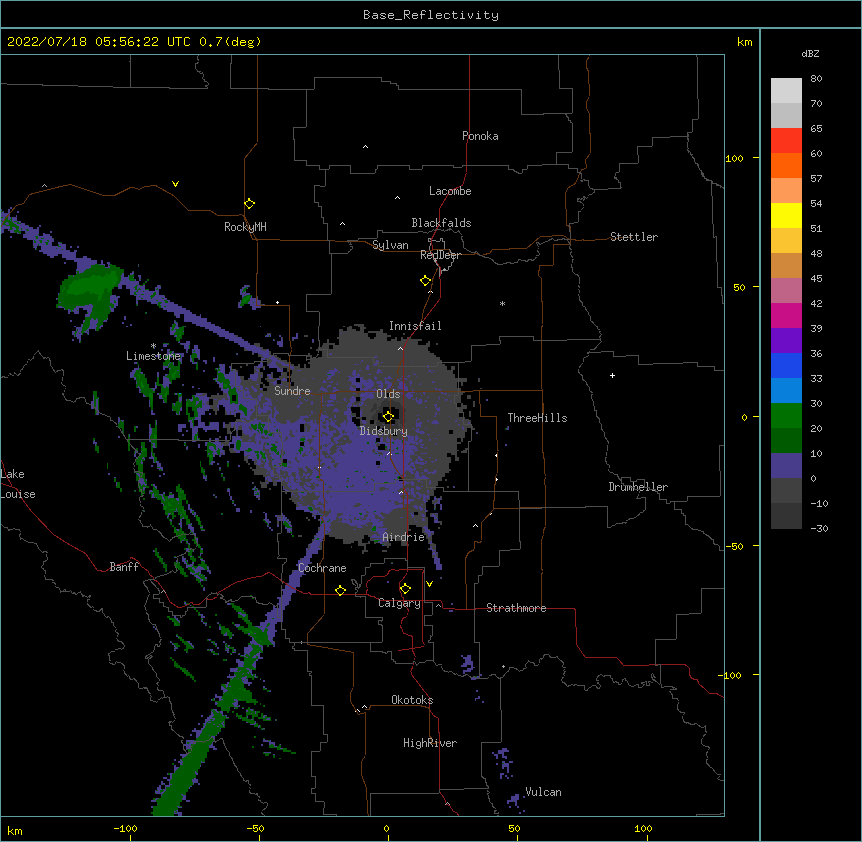
Task: Select the blue 36 dBZ color swatch
Action: coord(786,365)
